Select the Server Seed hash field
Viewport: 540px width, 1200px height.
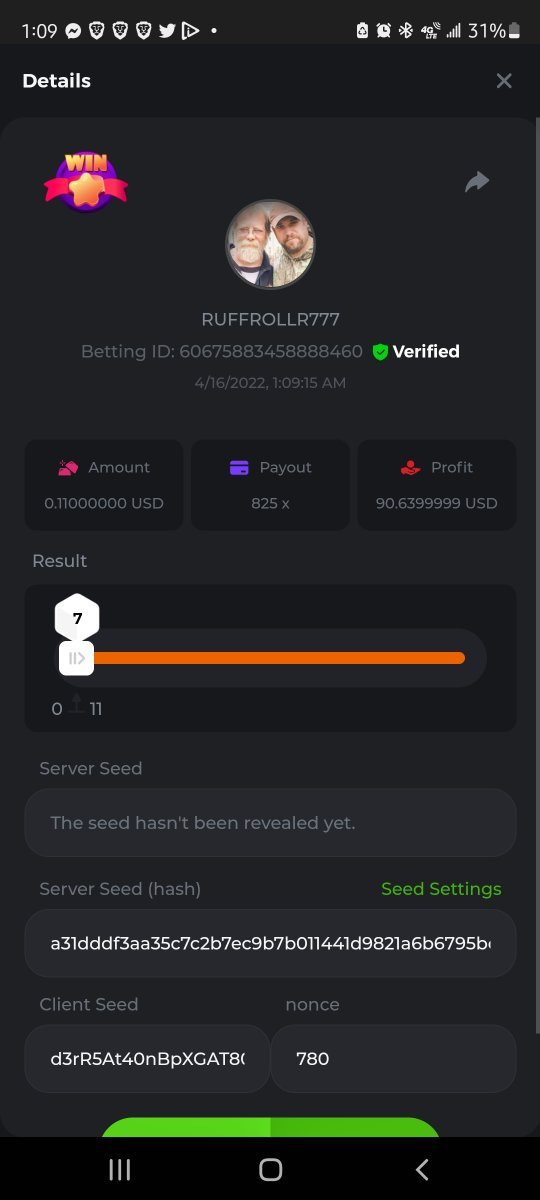point(270,943)
